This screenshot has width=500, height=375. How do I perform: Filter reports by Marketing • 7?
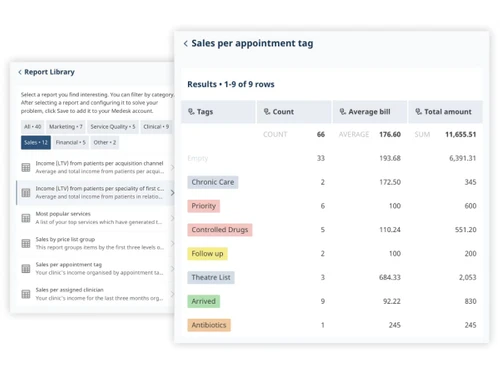tap(66, 127)
